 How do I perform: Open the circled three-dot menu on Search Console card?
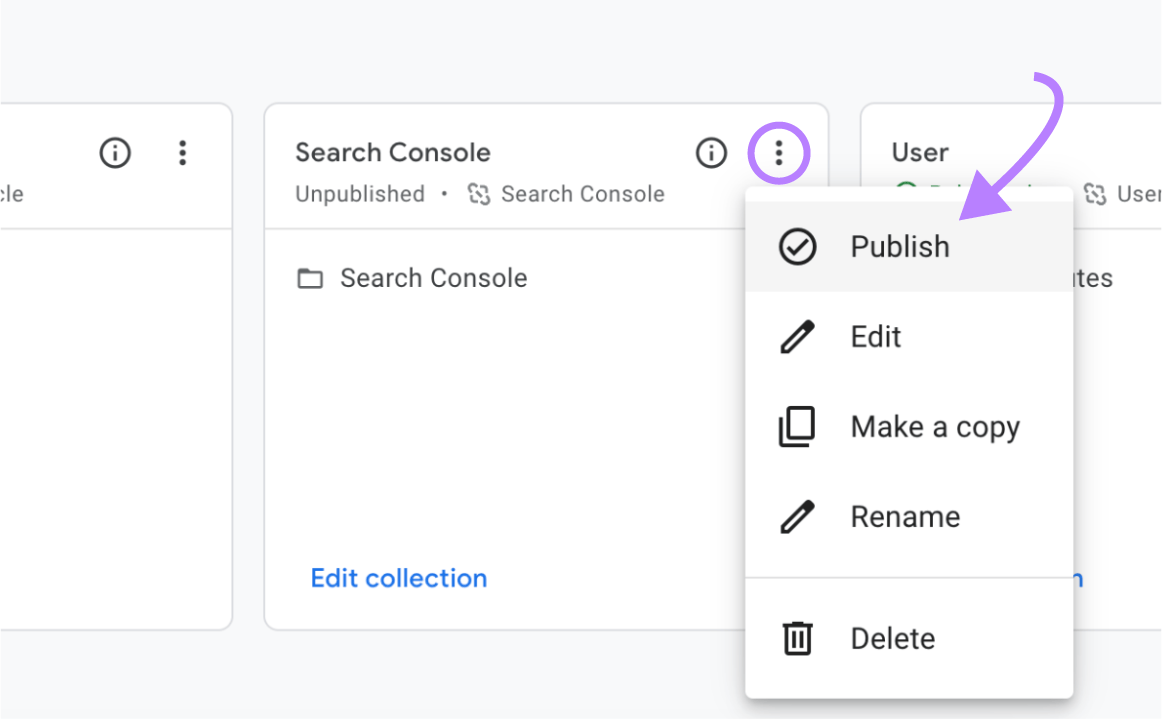[x=778, y=153]
